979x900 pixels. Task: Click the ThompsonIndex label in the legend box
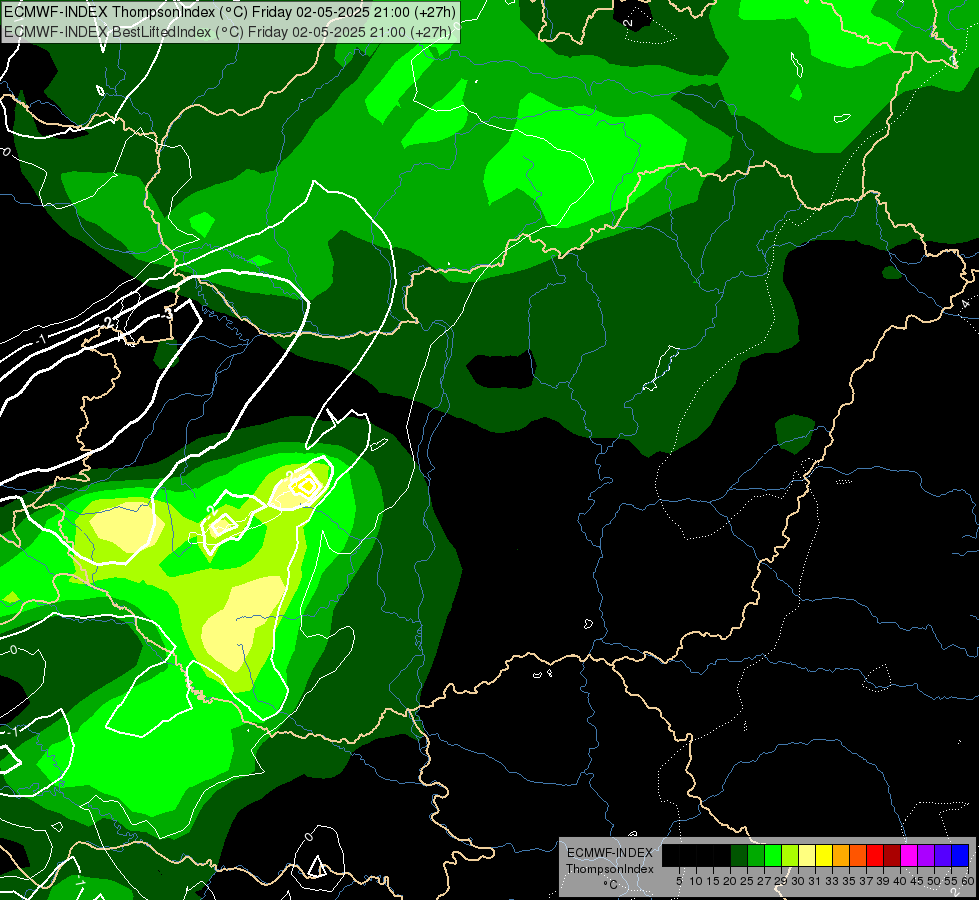coord(610,869)
